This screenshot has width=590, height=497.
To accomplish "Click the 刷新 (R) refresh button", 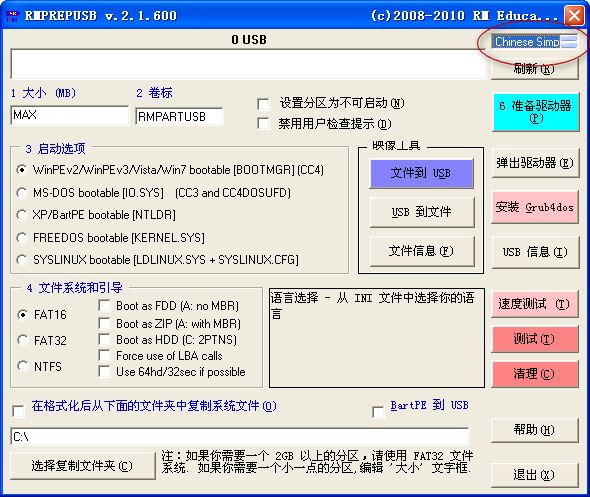I will (x=534, y=69).
